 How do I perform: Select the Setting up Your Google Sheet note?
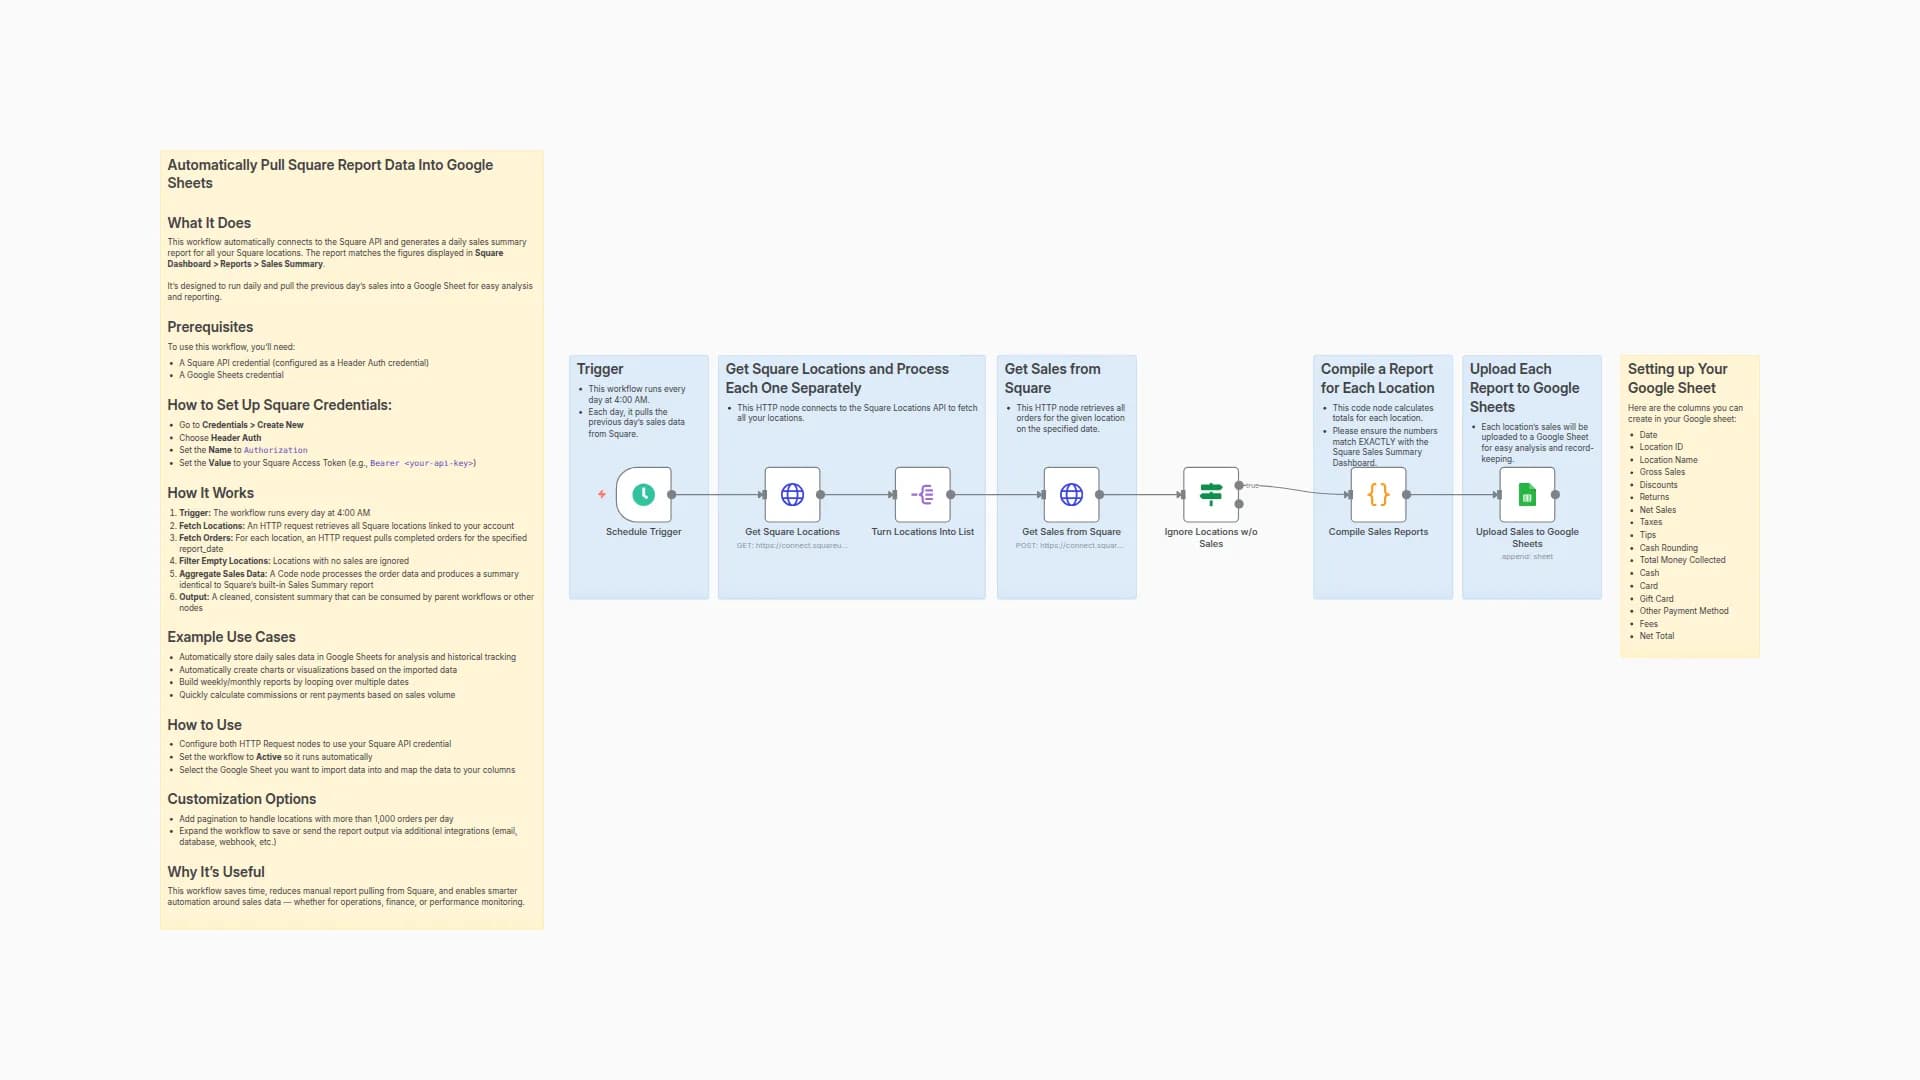tap(1690, 500)
